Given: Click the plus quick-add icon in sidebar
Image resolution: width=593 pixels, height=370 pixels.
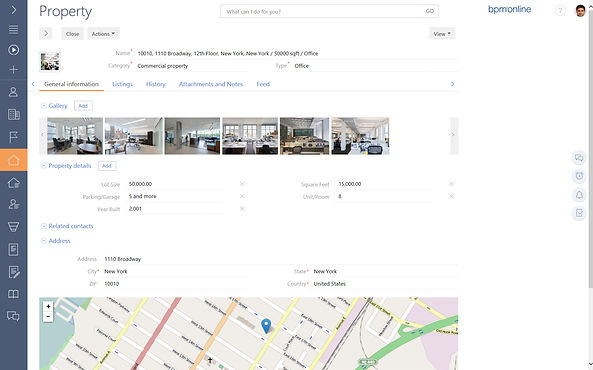Looking at the screenshot, I should [x=13, y=70].
